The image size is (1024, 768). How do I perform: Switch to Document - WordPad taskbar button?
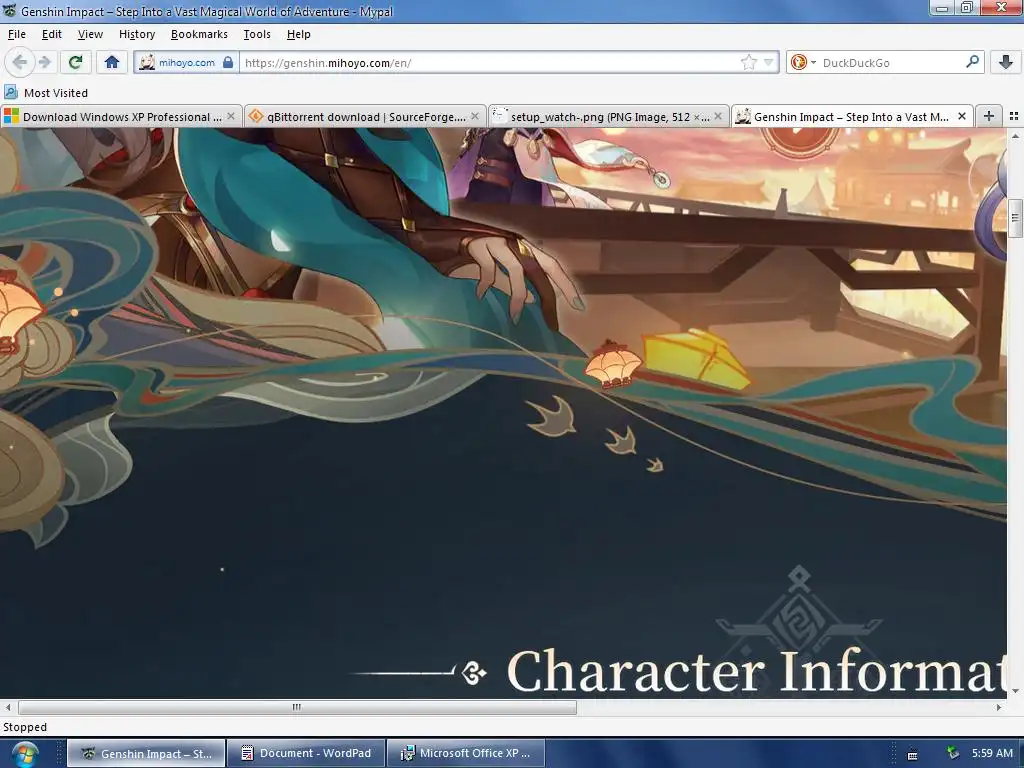[x=306, y=754]
